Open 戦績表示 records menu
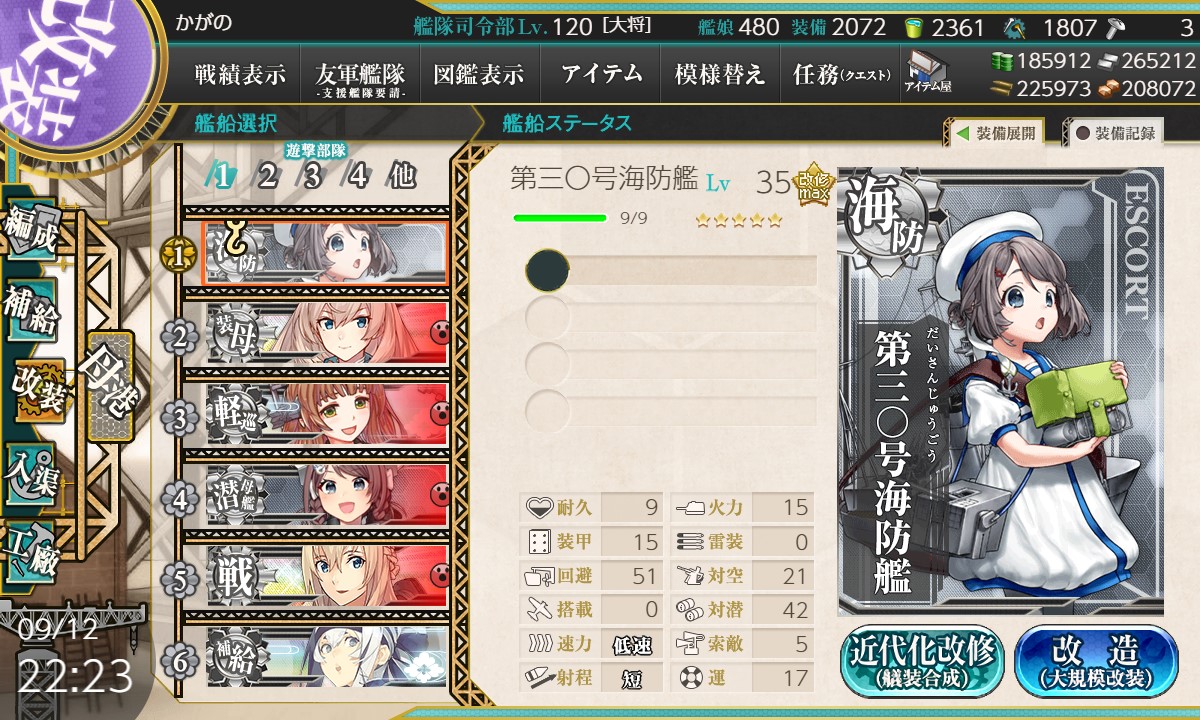The height and width of the screenshot is (720, 1200). pyautogui.click(x=240, y=74)
